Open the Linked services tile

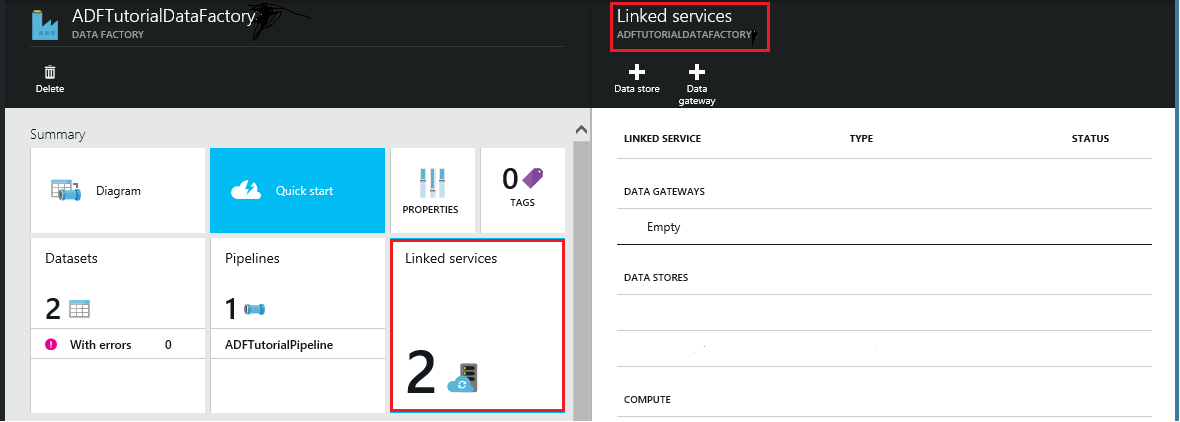[476, 324]
